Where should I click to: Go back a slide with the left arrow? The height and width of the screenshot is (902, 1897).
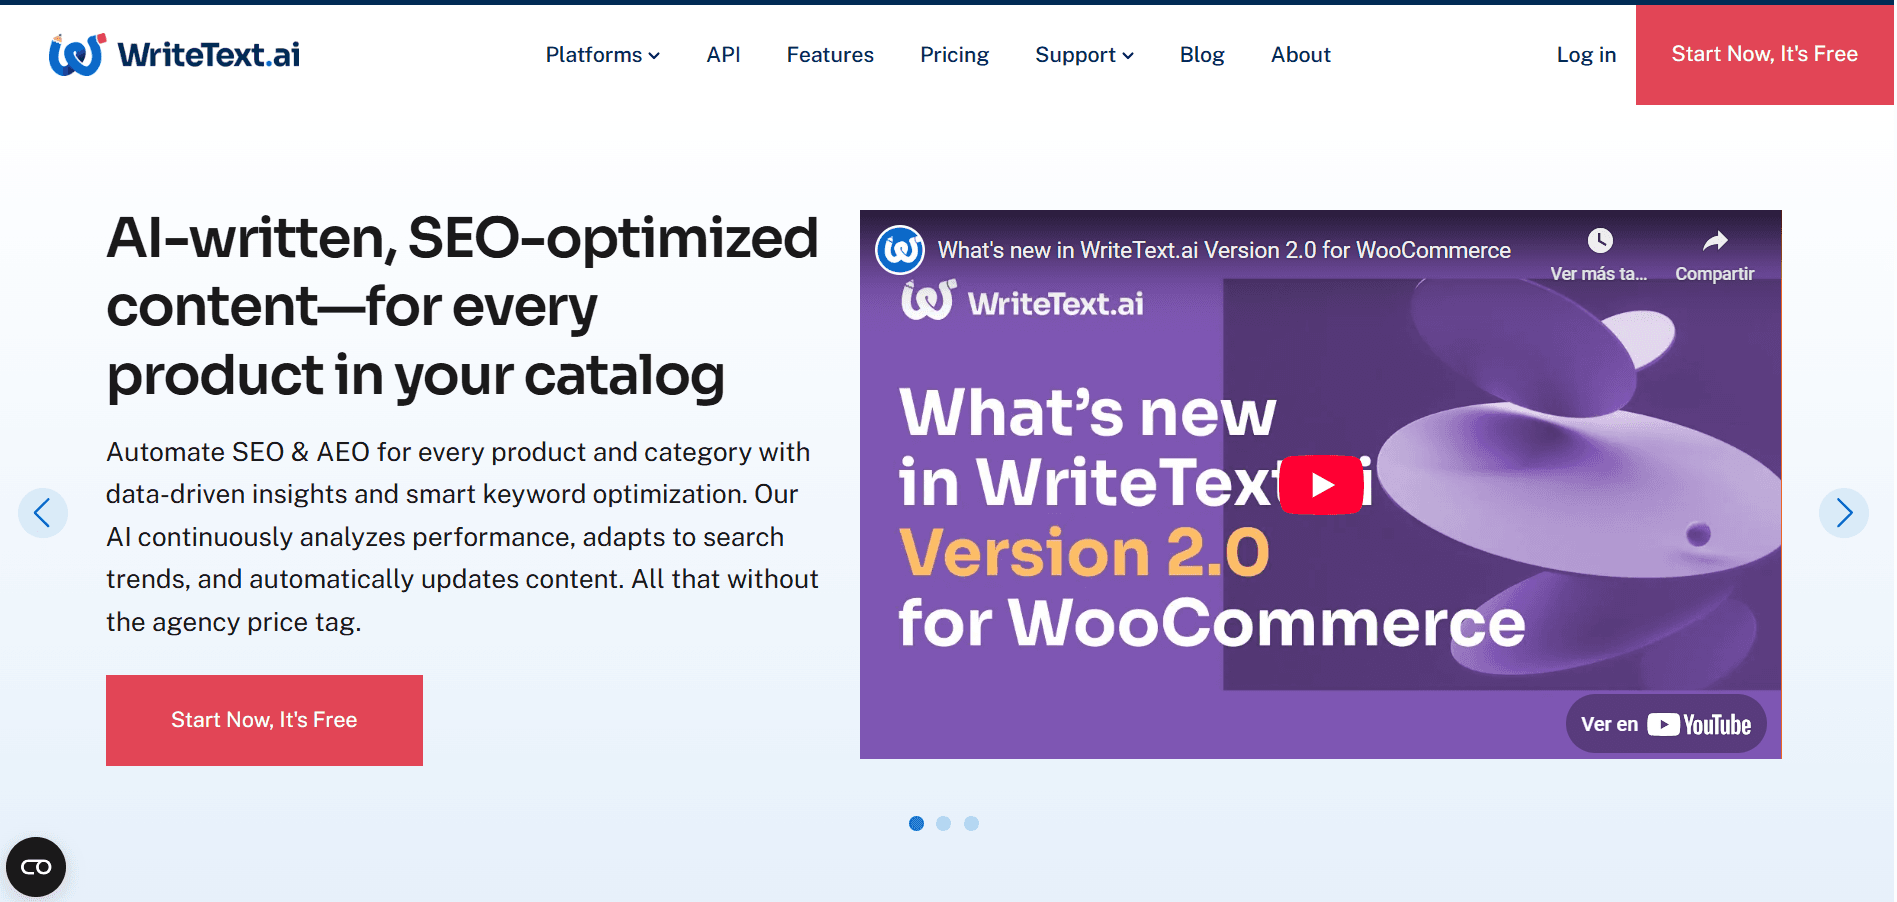click(x=43, y=513)
